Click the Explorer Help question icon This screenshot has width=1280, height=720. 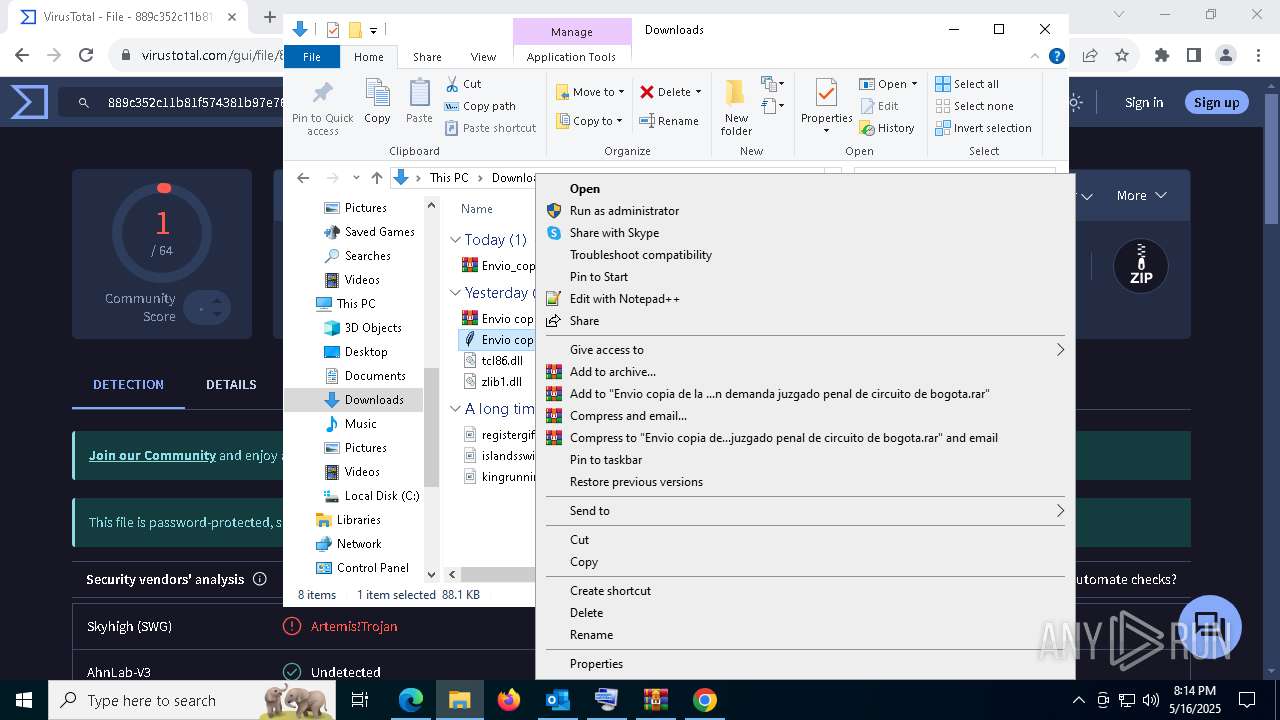[1056, 56]
